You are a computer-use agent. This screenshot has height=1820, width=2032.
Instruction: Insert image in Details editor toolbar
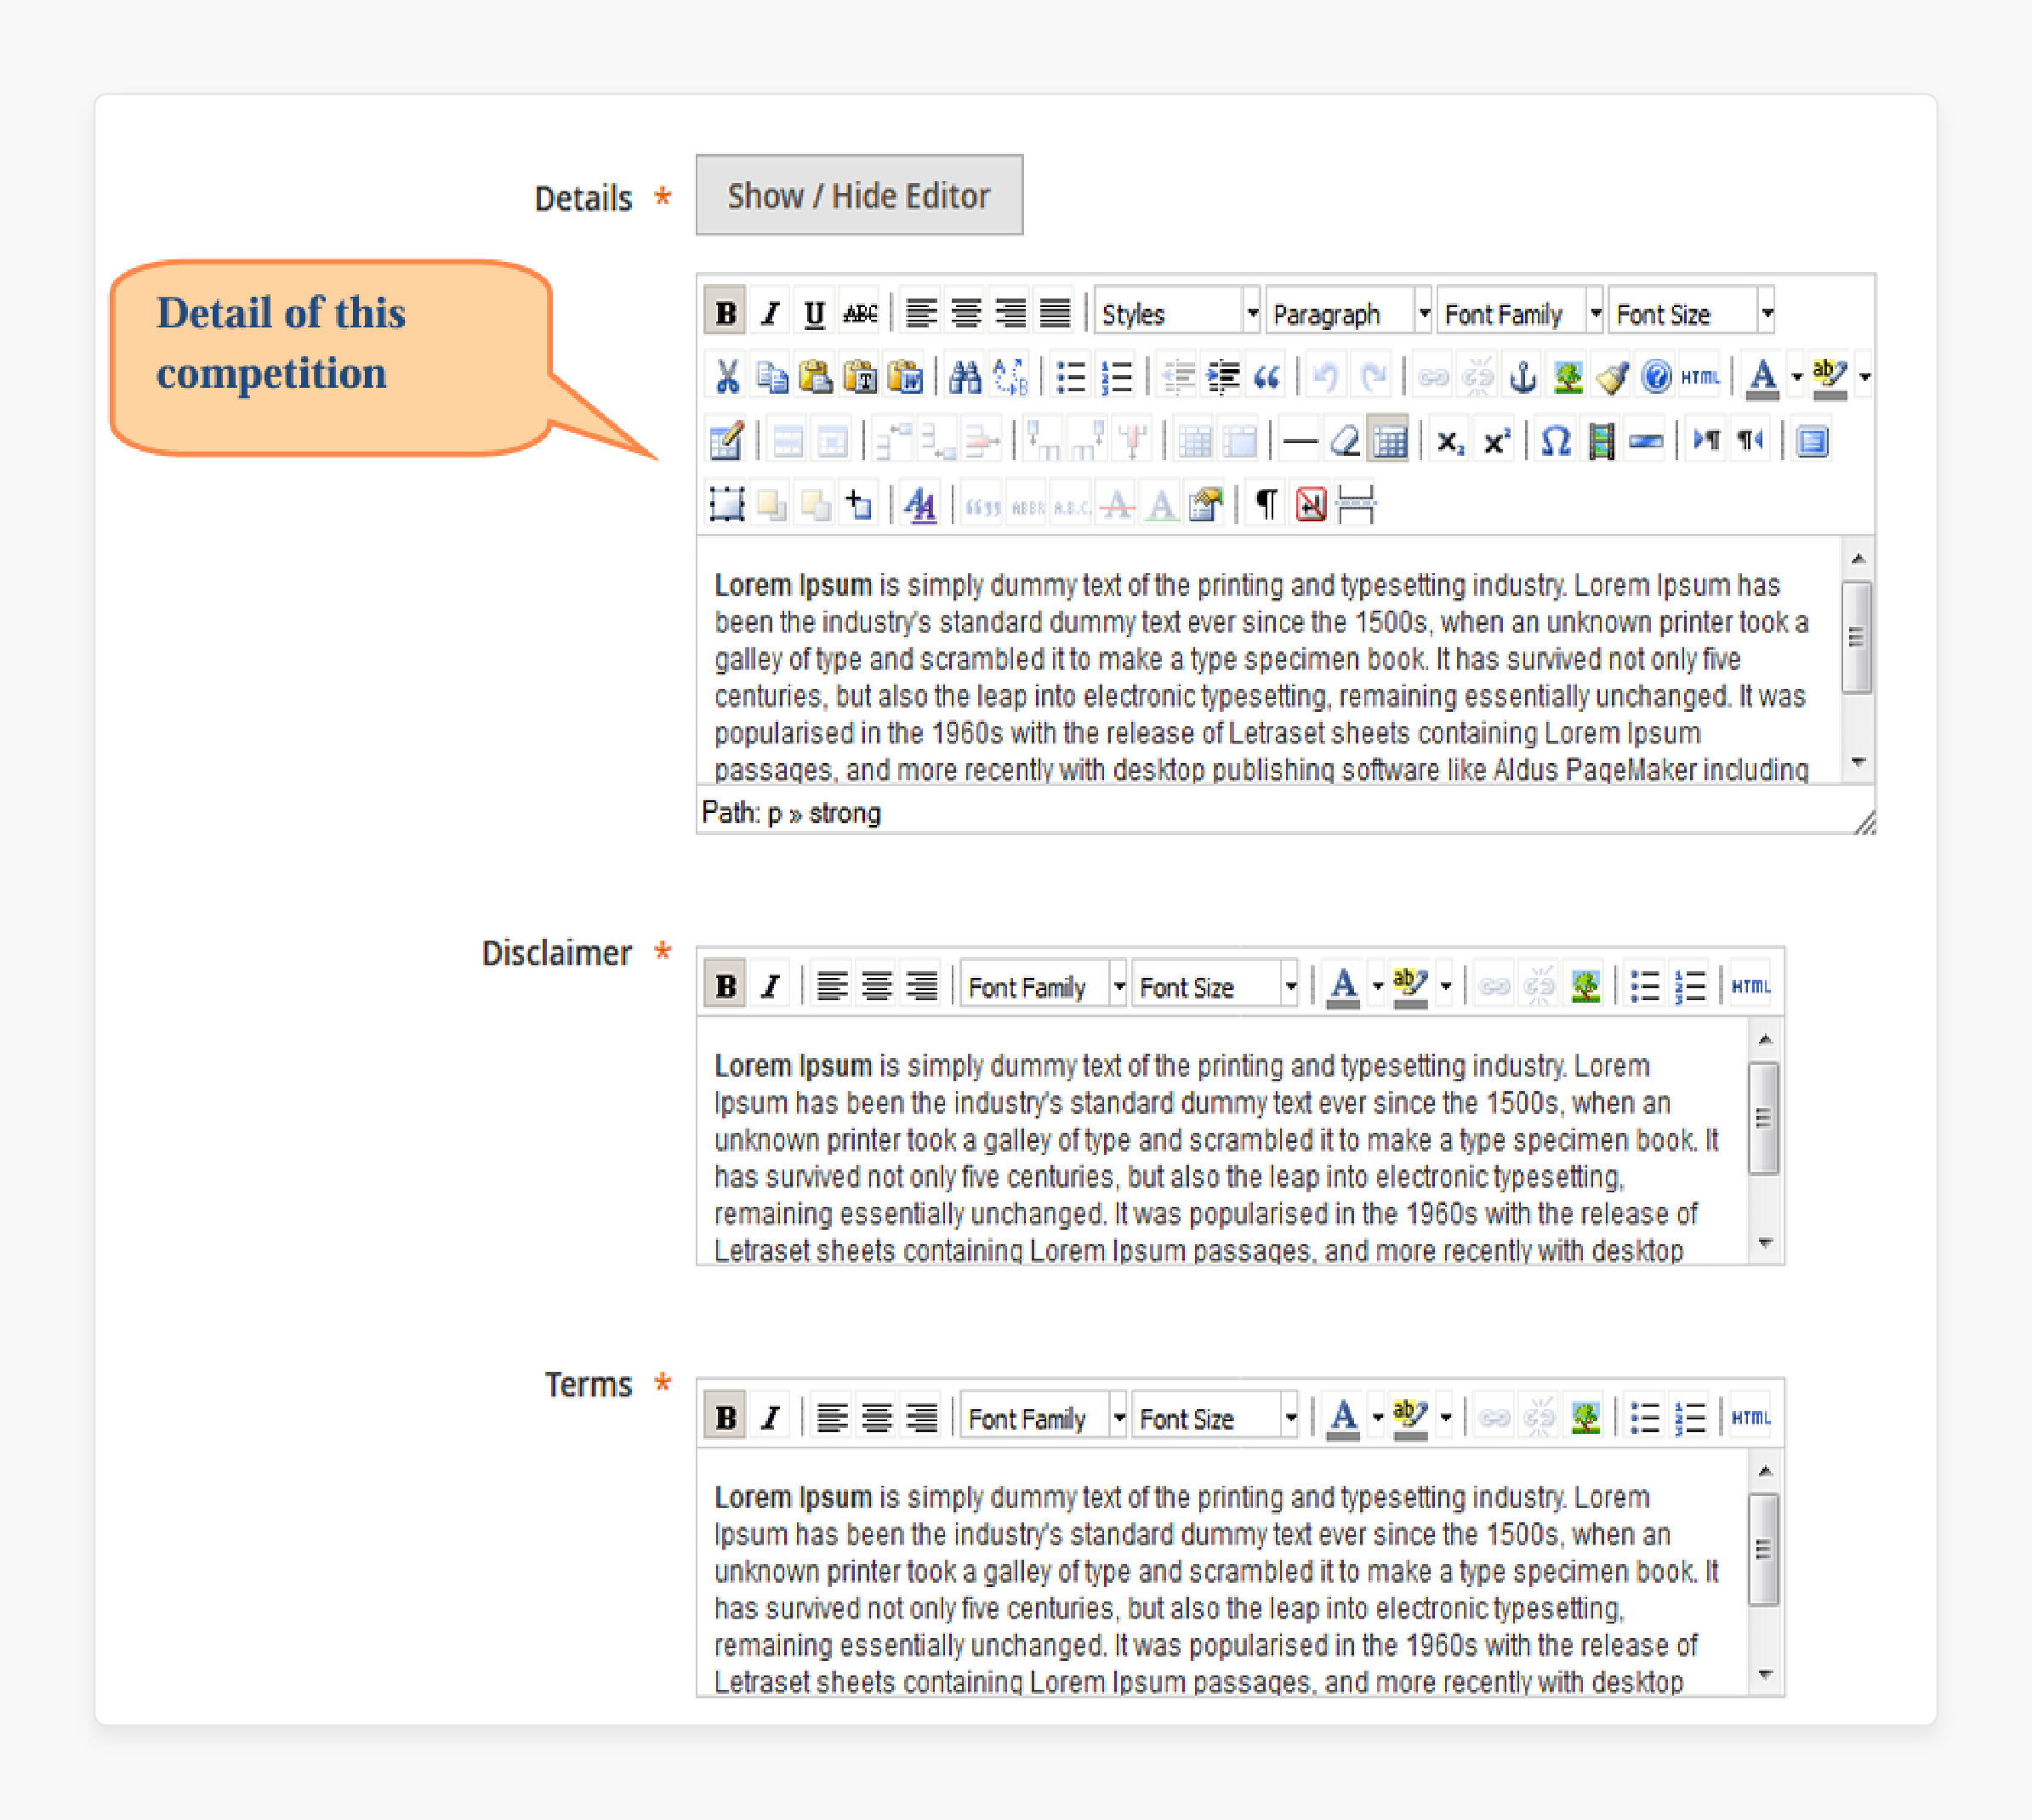(1567, 377)
